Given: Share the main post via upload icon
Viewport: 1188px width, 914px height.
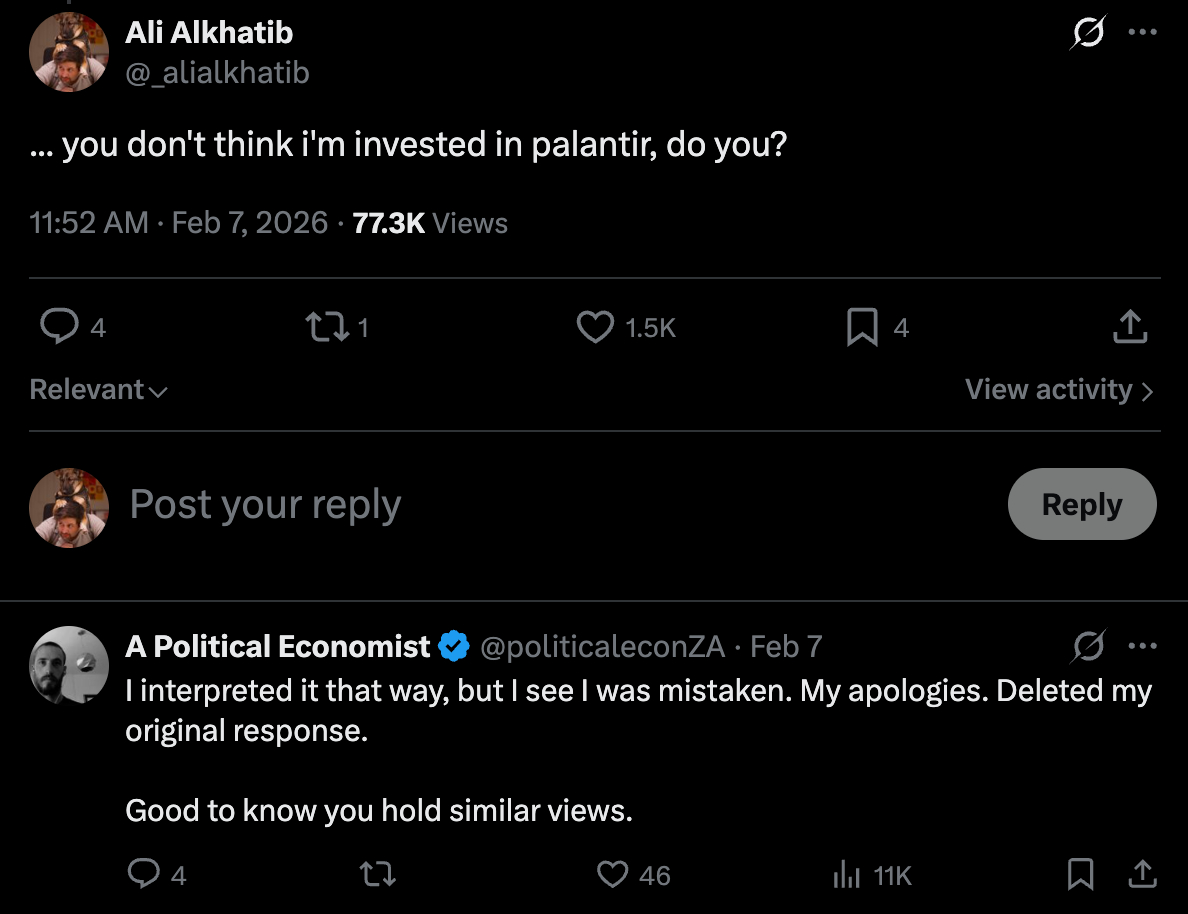Looking at the screenshot, I should tap(1130, 327).
